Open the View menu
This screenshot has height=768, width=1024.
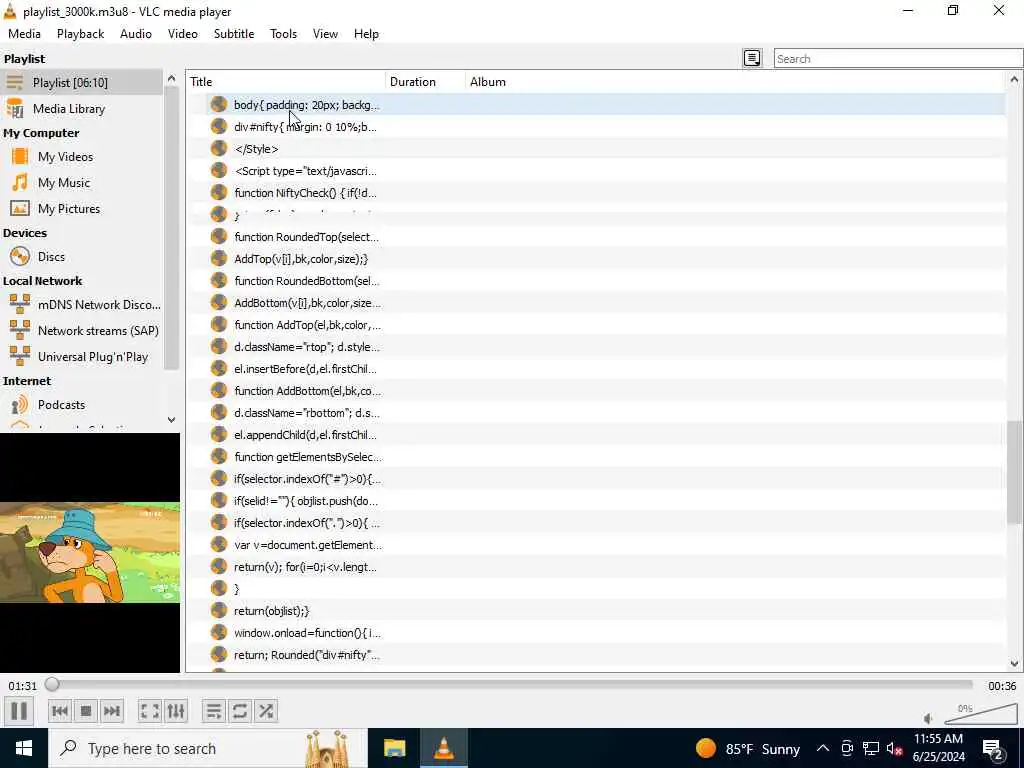(325, 34)
